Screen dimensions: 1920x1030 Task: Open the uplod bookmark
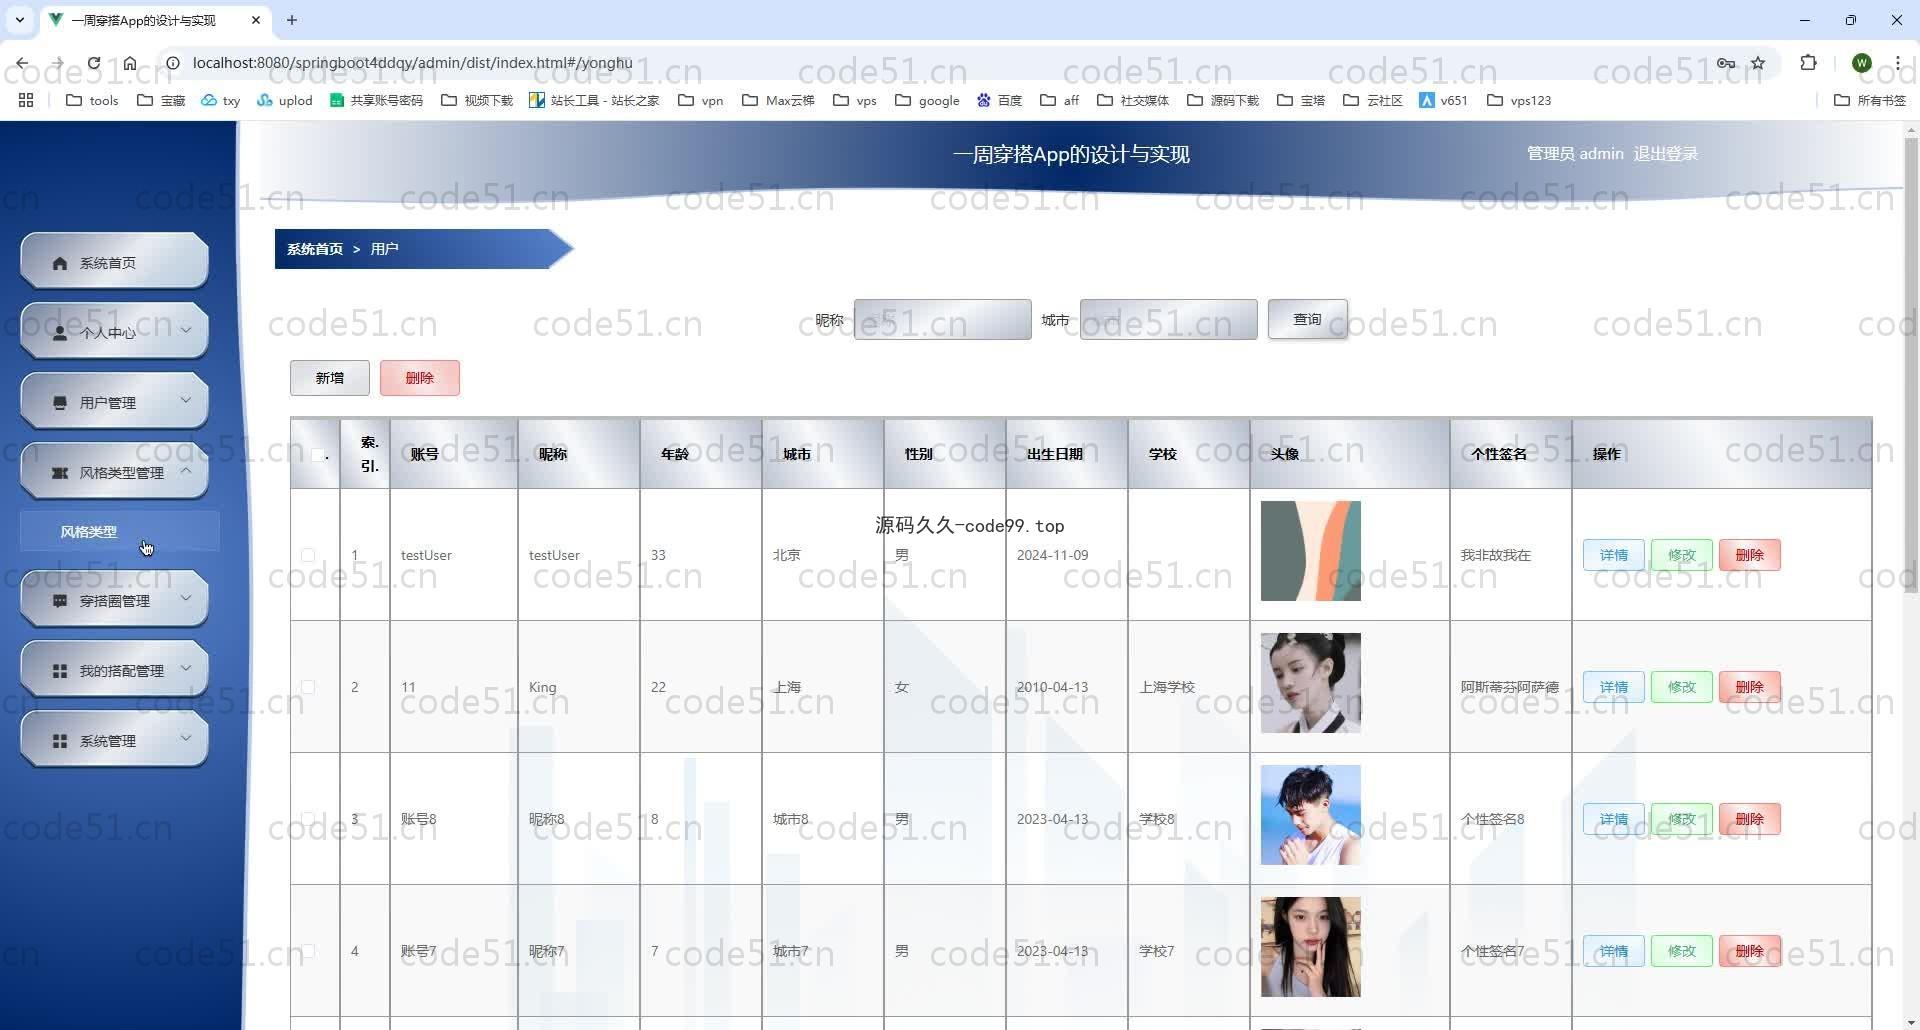285,100
